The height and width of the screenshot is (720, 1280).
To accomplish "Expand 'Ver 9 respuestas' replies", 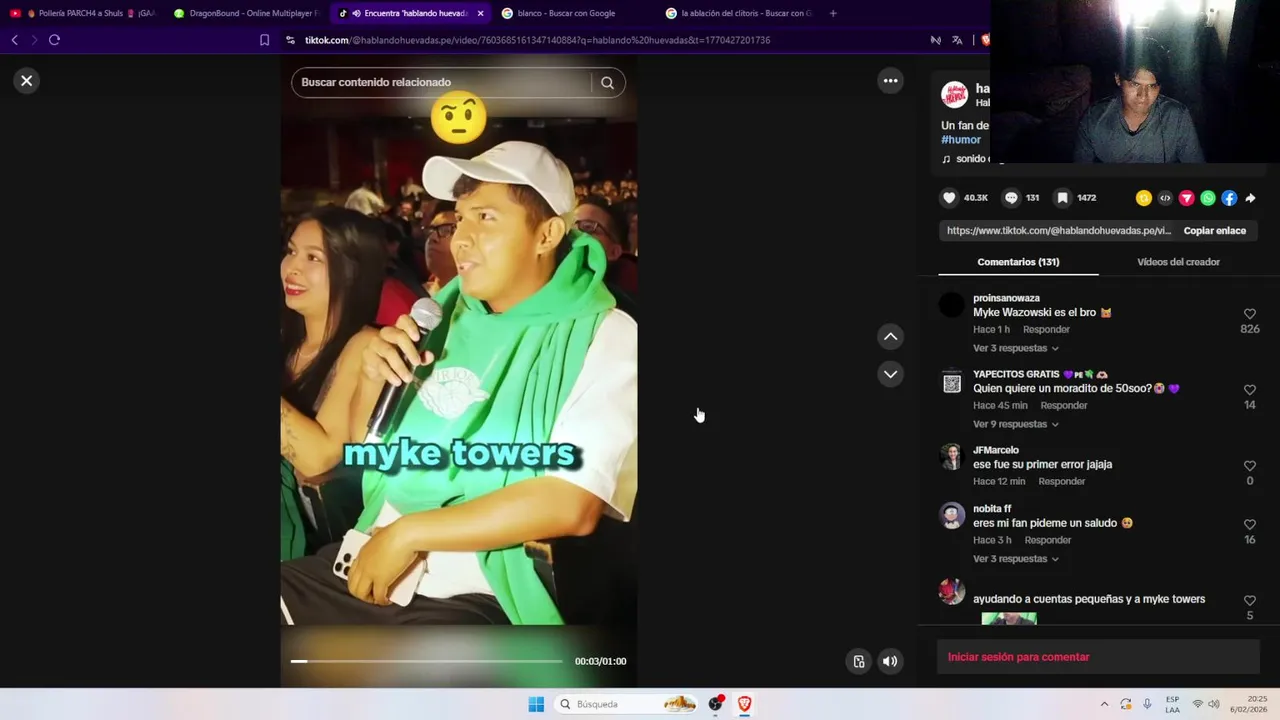I will pyautogui.click(x=1016, y=425).
